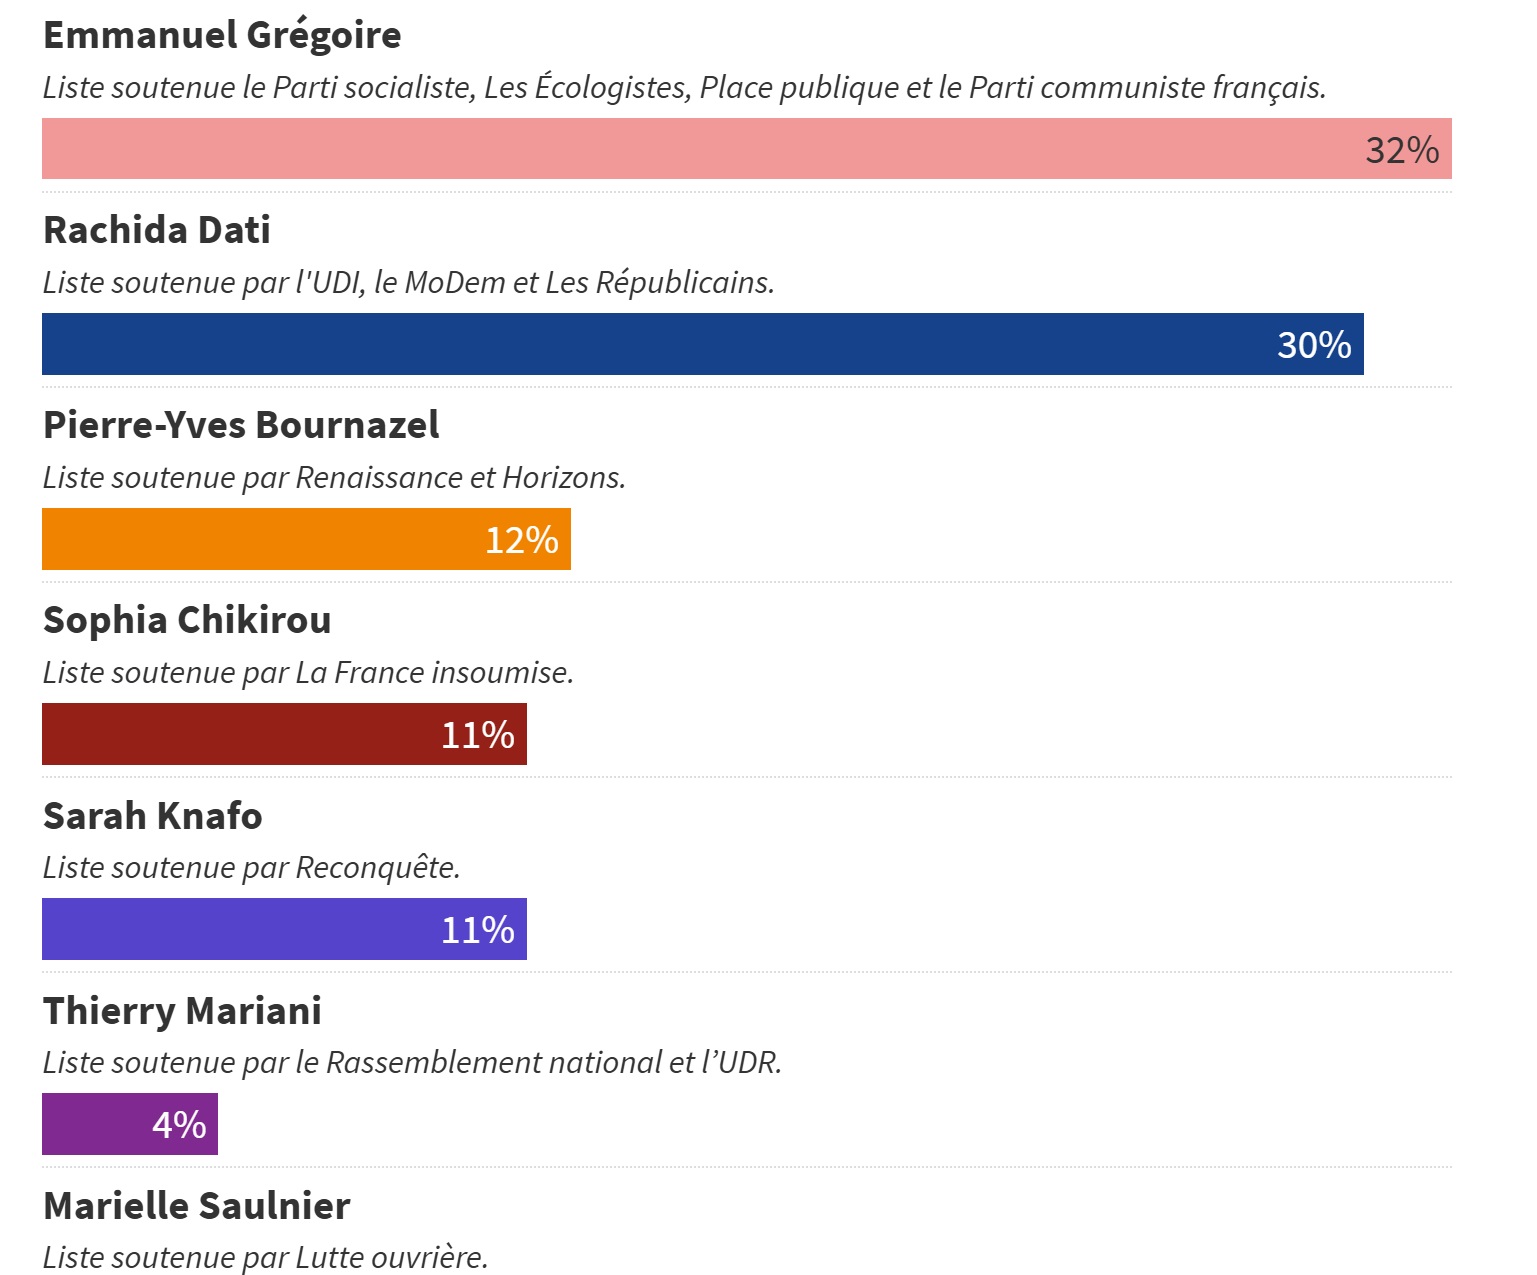This screenshot has width=1537, height=1275.
Task: Select the Marielle Saulnier heading
Action: point(196,1206)
